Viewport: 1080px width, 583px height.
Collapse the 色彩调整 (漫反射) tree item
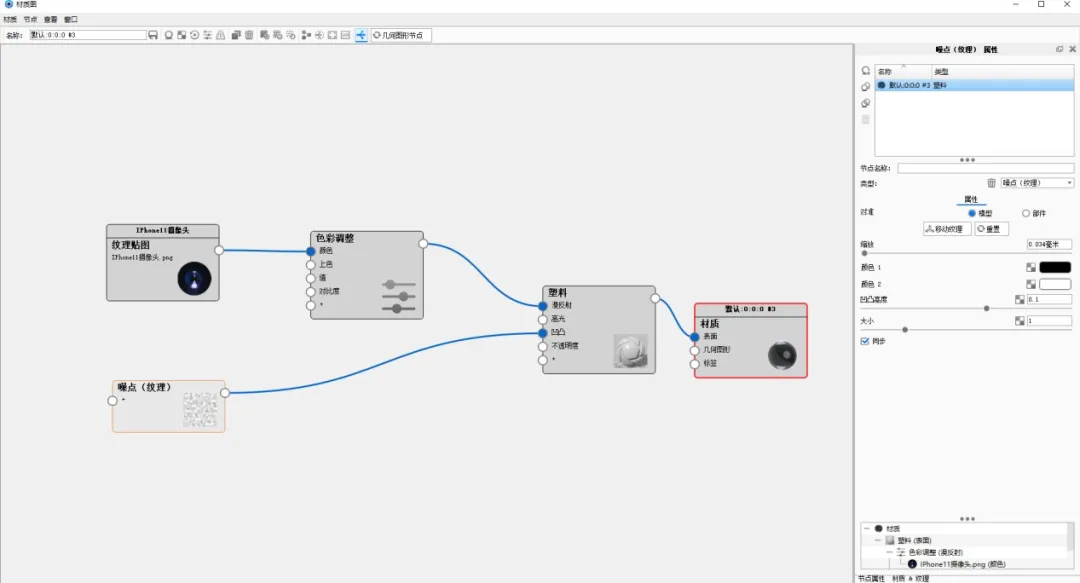coord(889,552)
